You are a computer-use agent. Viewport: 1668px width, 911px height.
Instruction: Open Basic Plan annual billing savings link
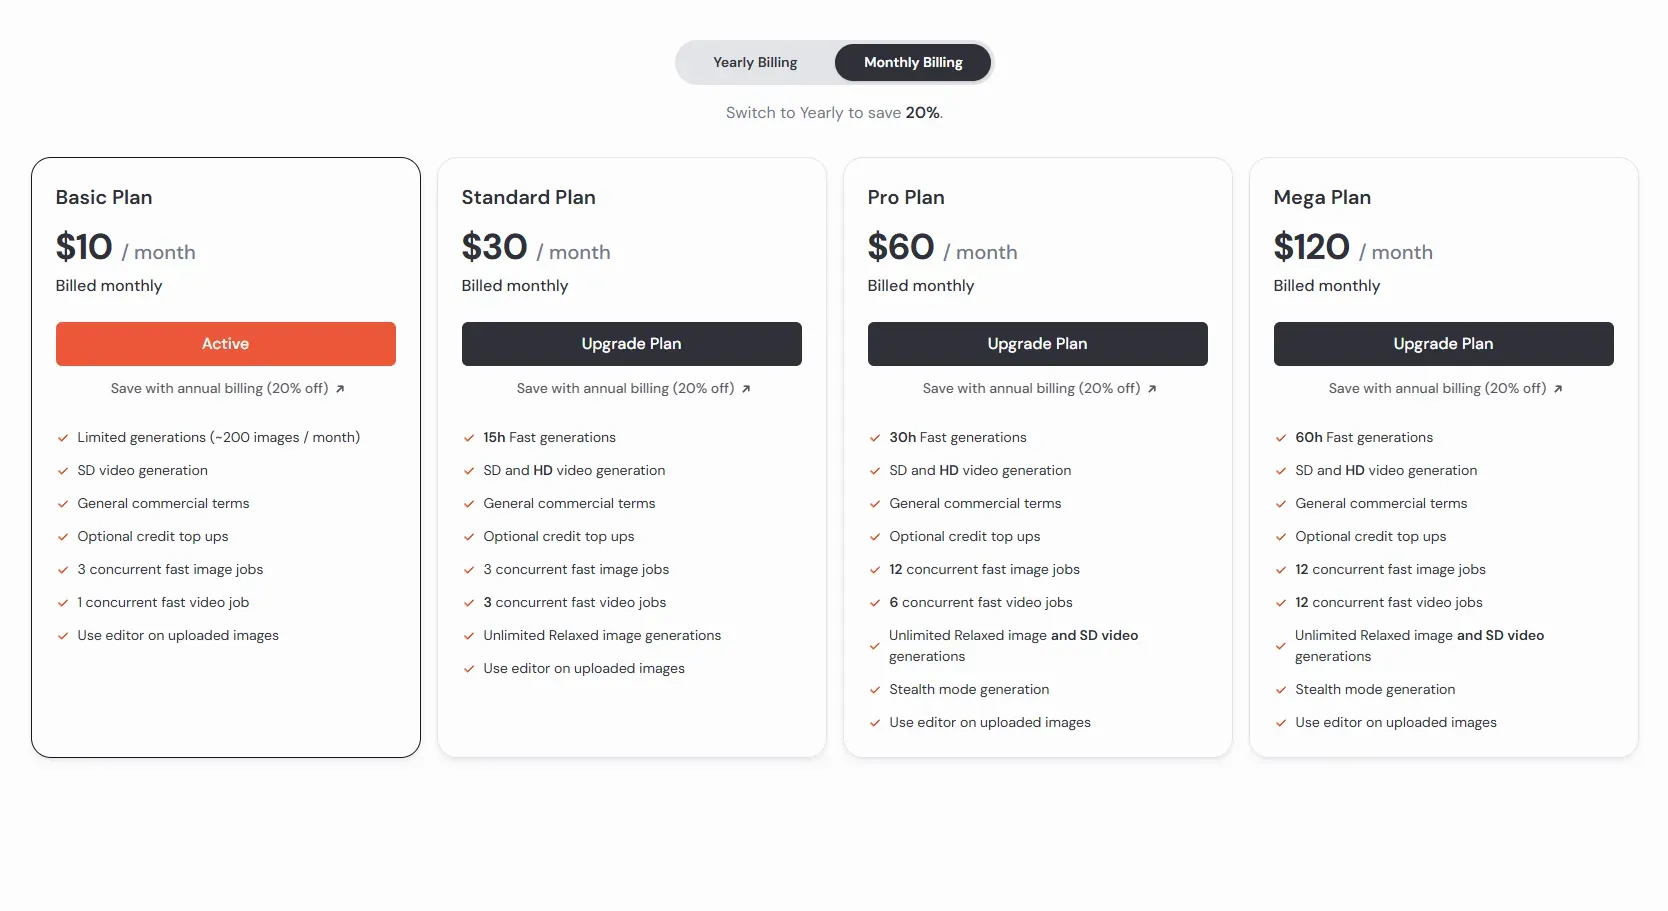click(219, 389)
